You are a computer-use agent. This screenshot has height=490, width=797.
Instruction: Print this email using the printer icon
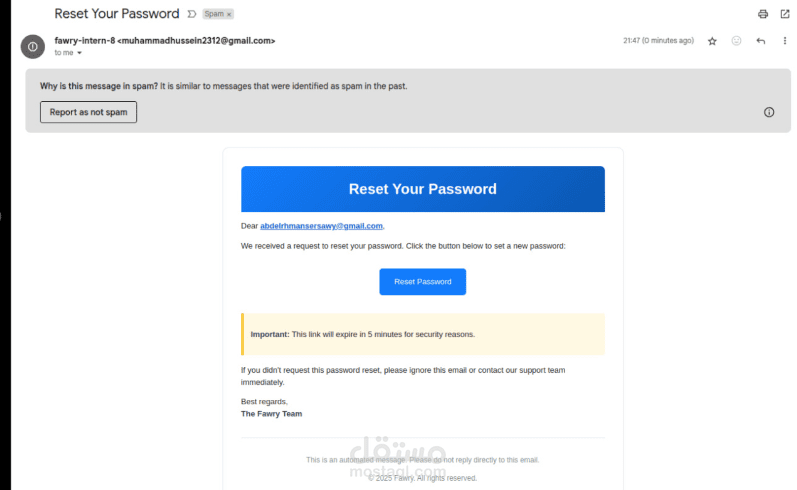click(x=763, y=14)
